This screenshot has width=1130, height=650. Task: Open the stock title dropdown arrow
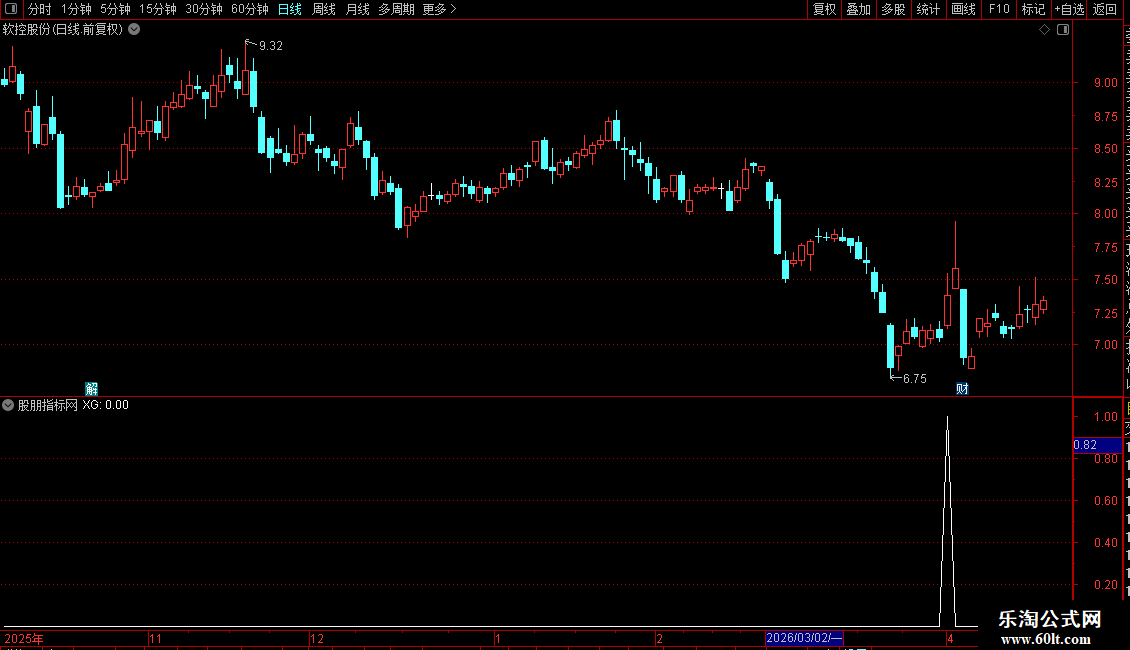pyautogui.click(x=134, y=30)
